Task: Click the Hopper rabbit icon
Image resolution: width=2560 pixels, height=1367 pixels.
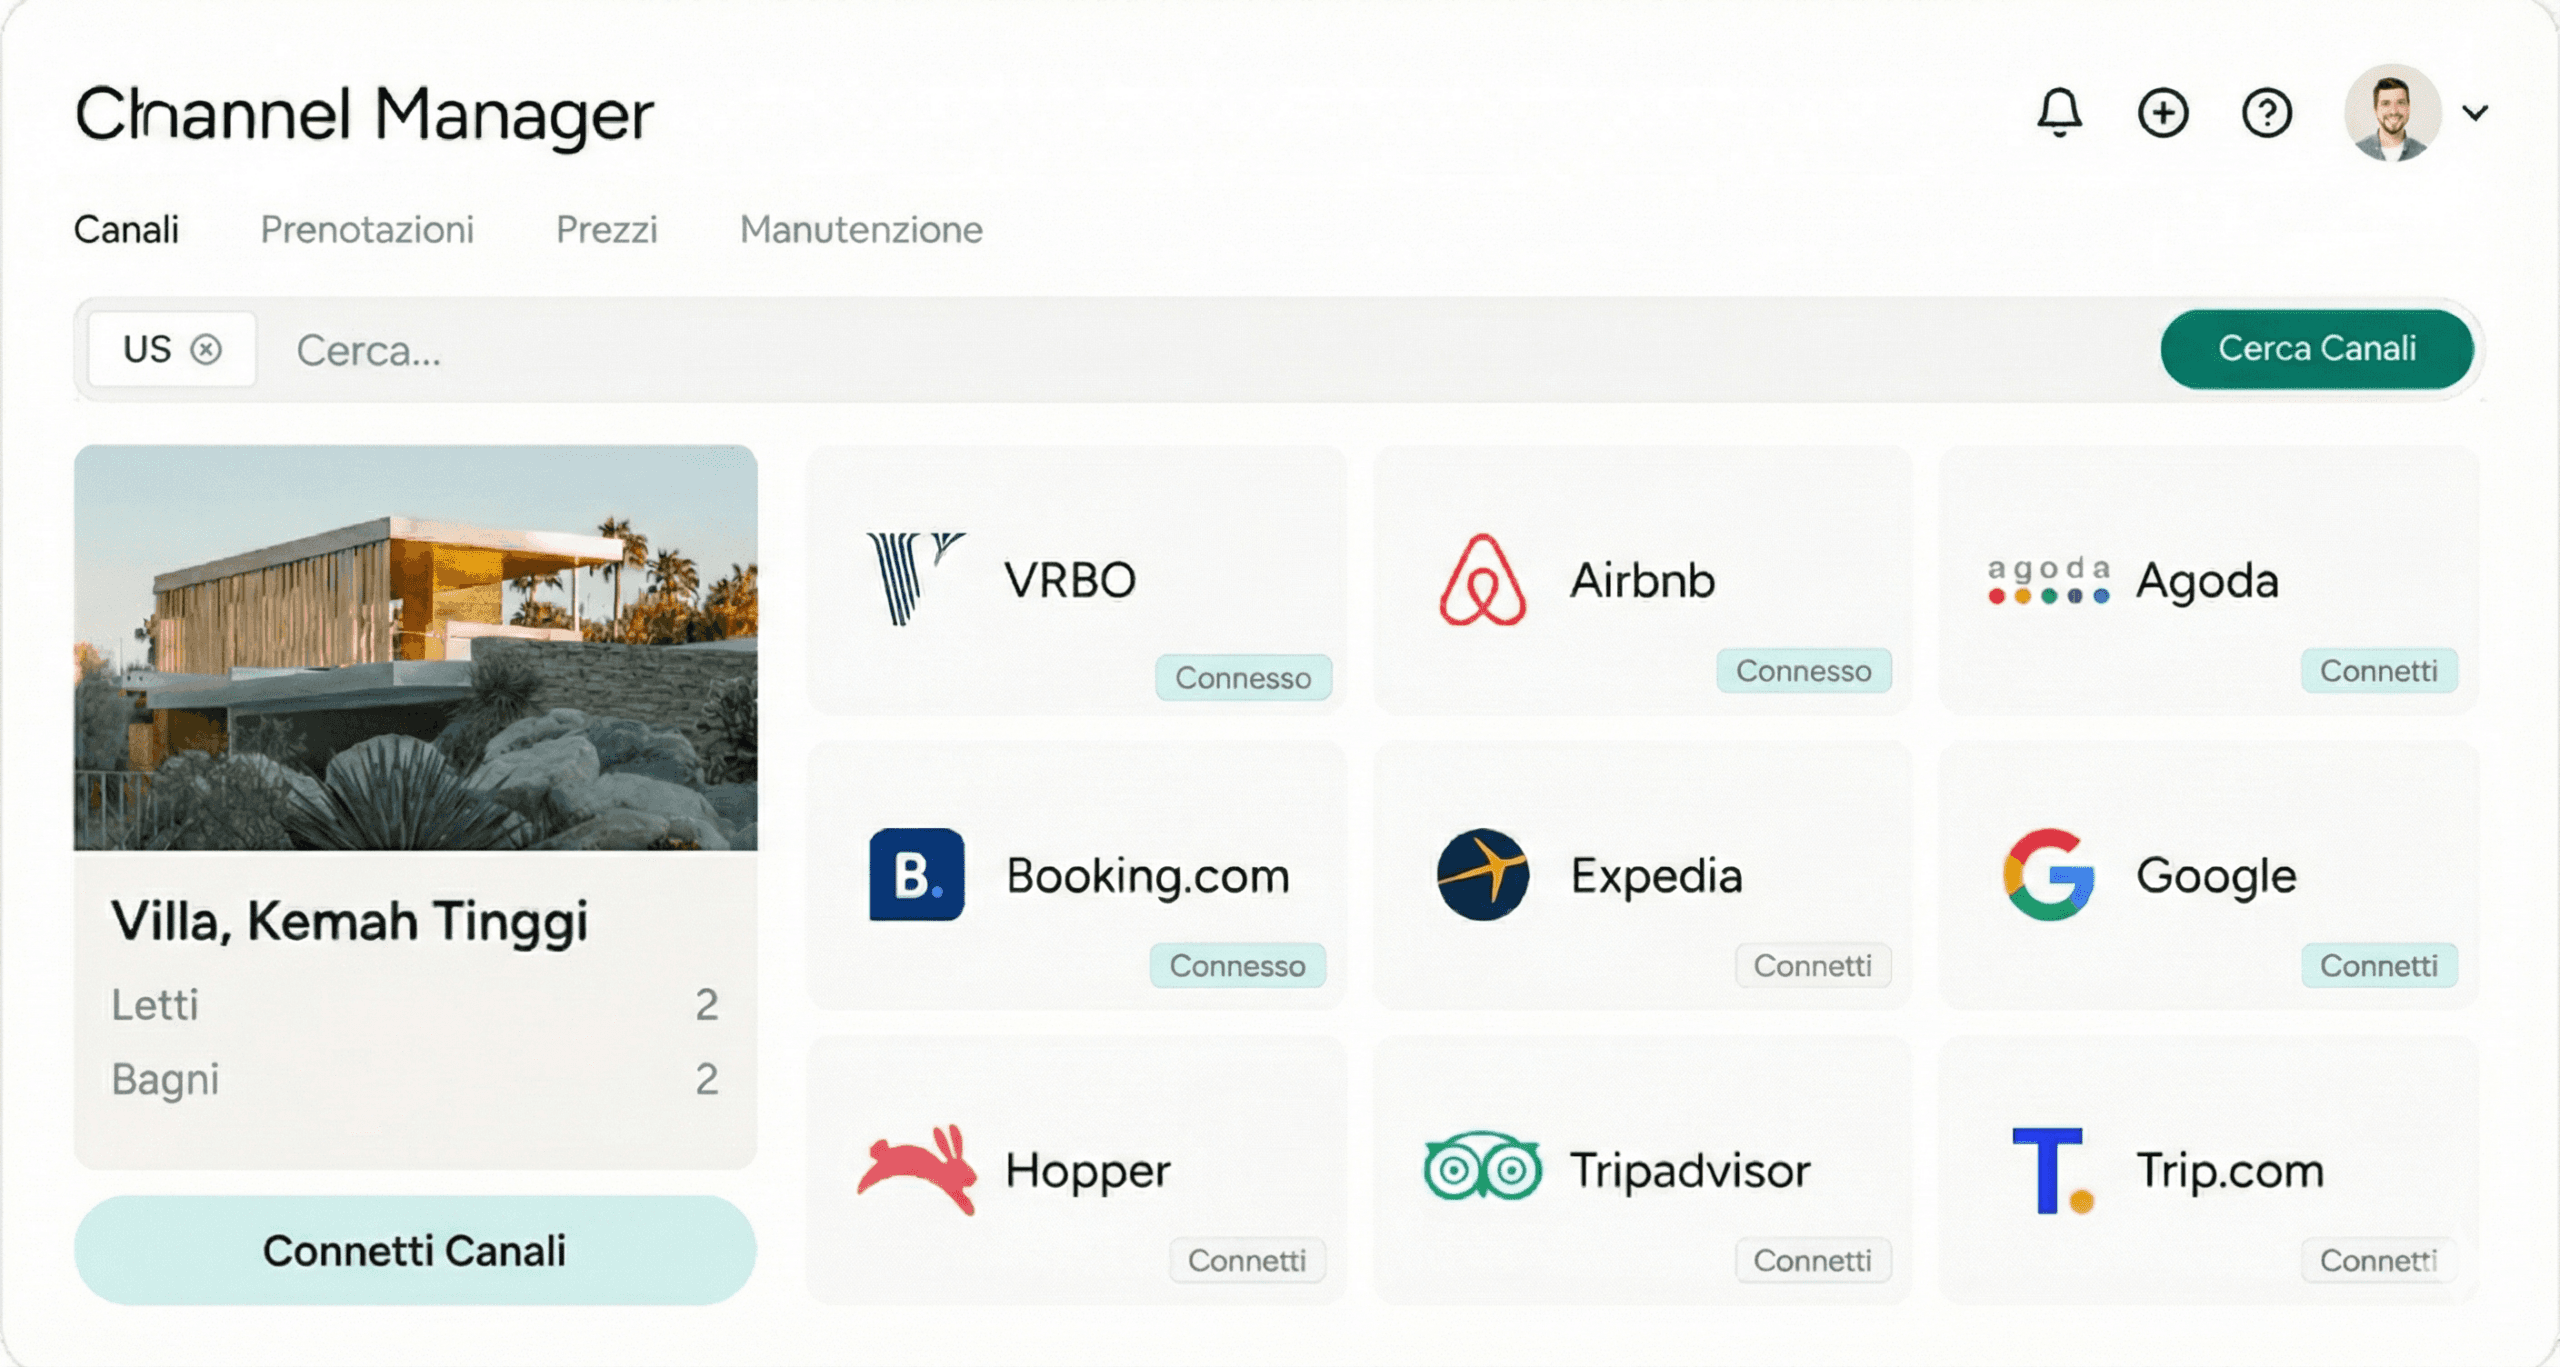Action: pos(917,1168)
